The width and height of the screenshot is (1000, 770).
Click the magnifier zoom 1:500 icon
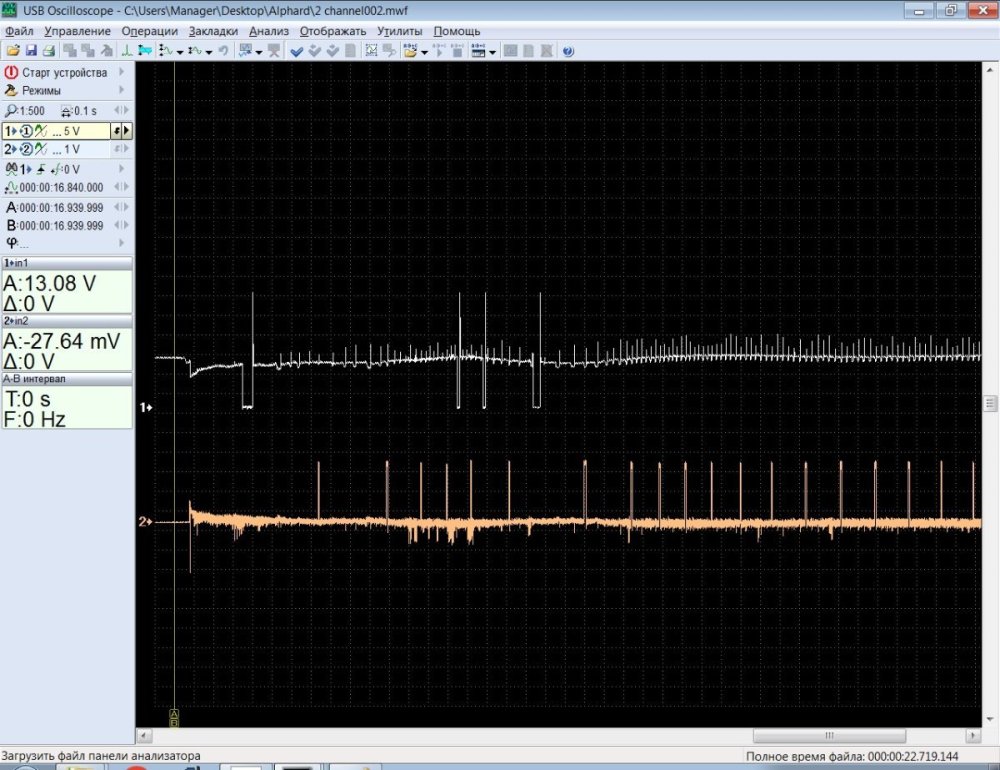[11, 111]
